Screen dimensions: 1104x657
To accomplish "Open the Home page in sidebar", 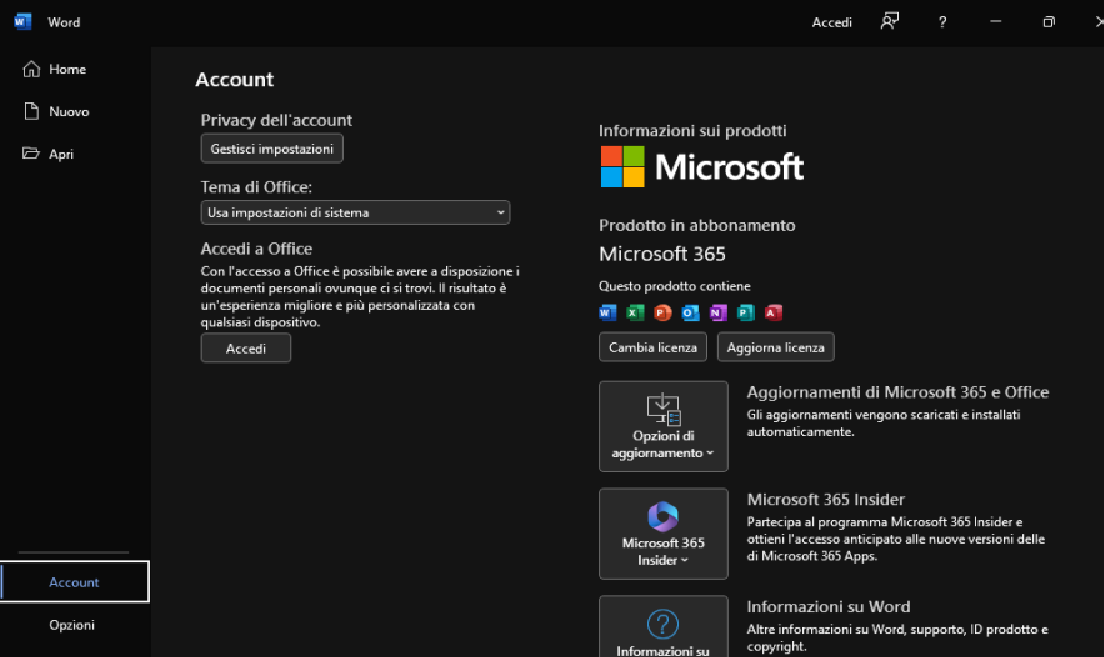I will (x=75, y=69).
